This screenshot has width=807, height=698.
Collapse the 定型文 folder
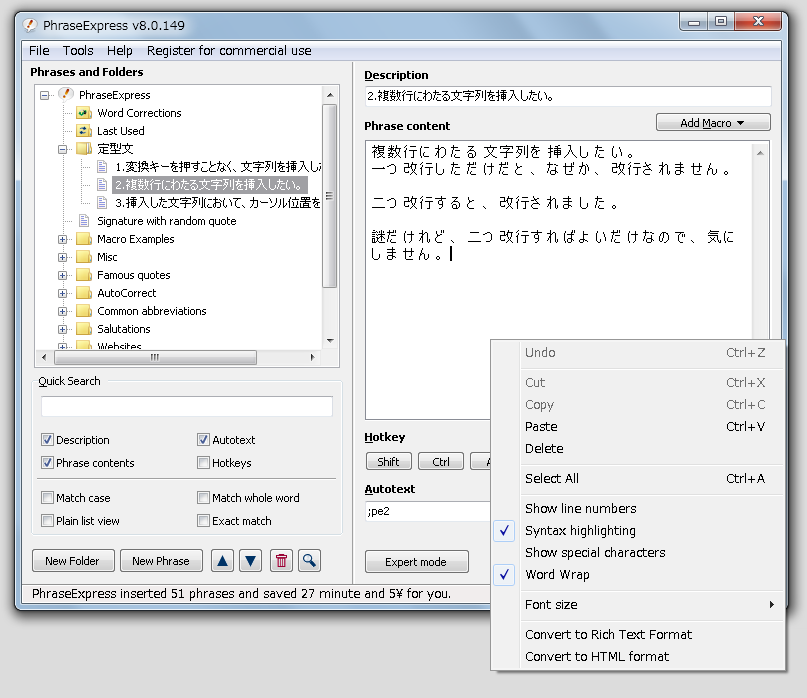coord(63,149)
